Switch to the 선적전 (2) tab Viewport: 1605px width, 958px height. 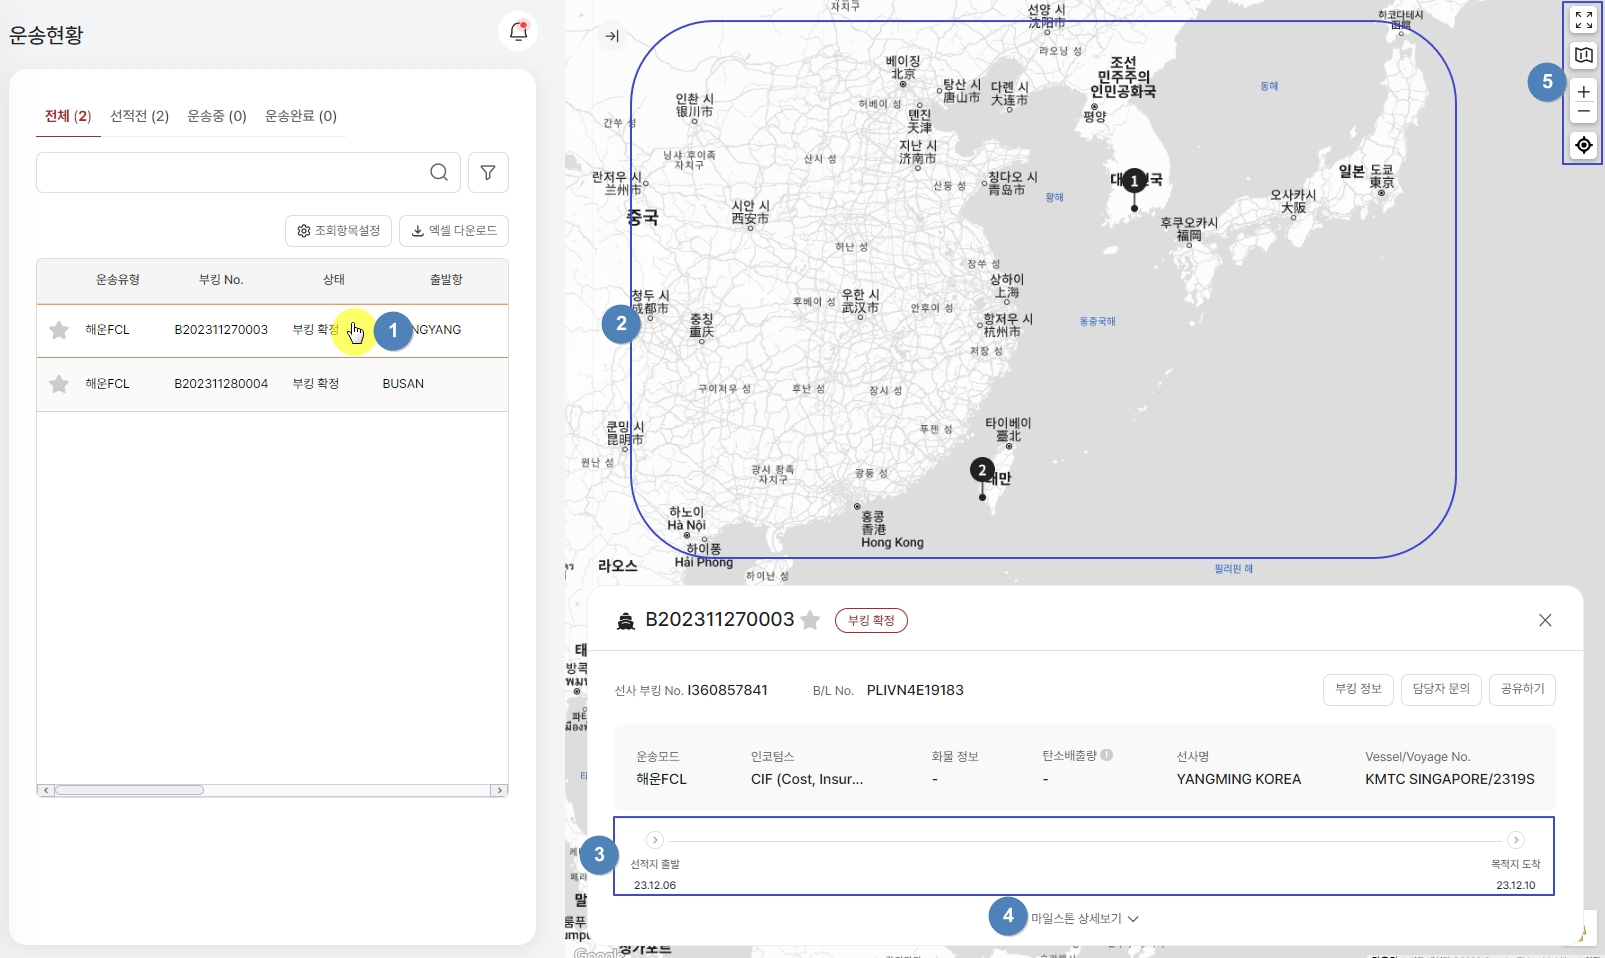pyautogui.click(x=139, y=116)
